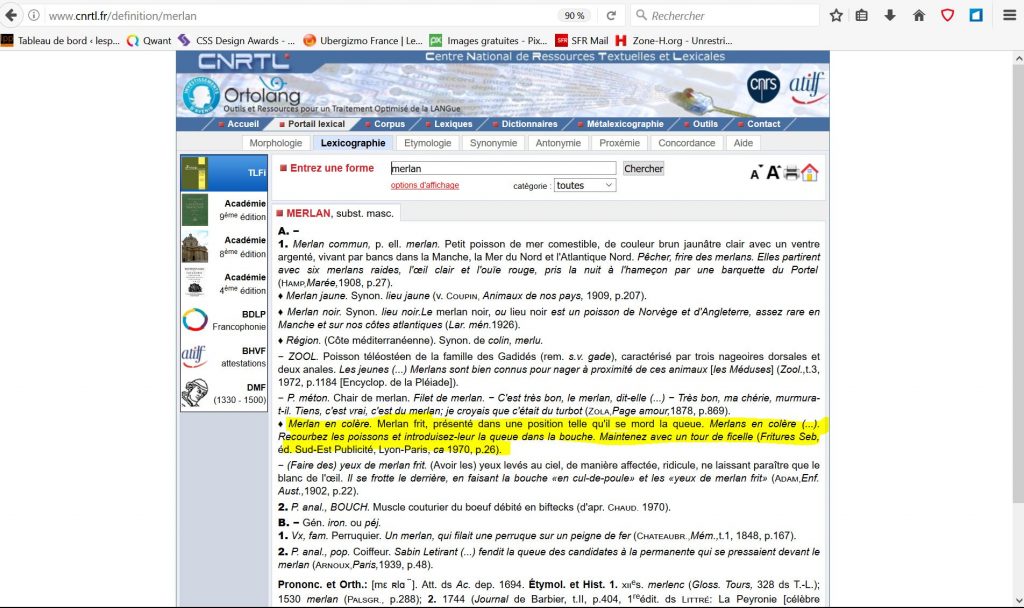Click the word form input field
Screen dimensions: 1024x608
502,168
